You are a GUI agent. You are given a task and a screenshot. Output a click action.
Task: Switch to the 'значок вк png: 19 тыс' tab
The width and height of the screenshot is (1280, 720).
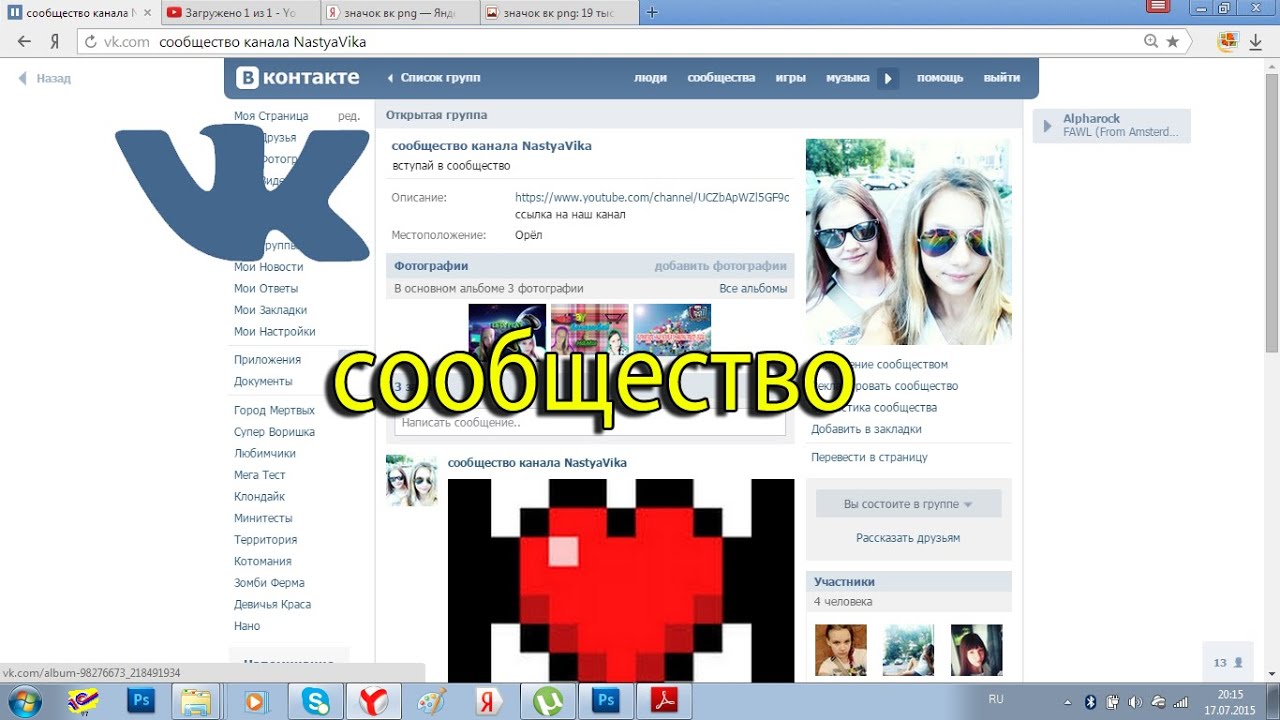coord(558,13)
